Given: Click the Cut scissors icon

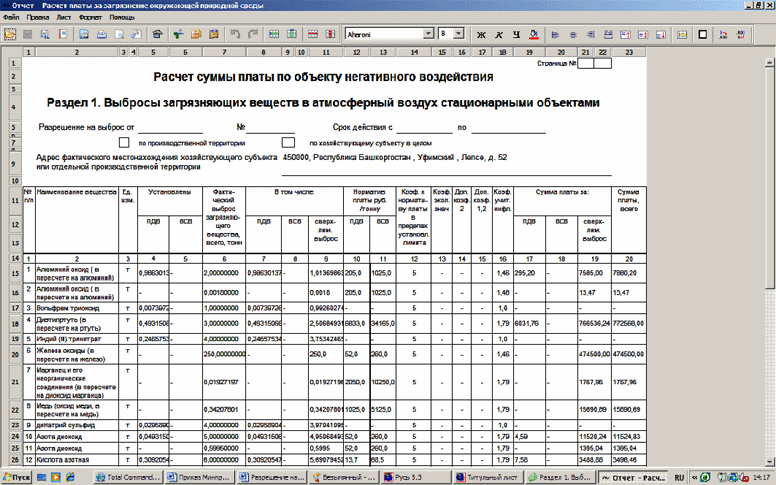Looking at the screenshot, I should pyautogui.click(x=178, y=34).
